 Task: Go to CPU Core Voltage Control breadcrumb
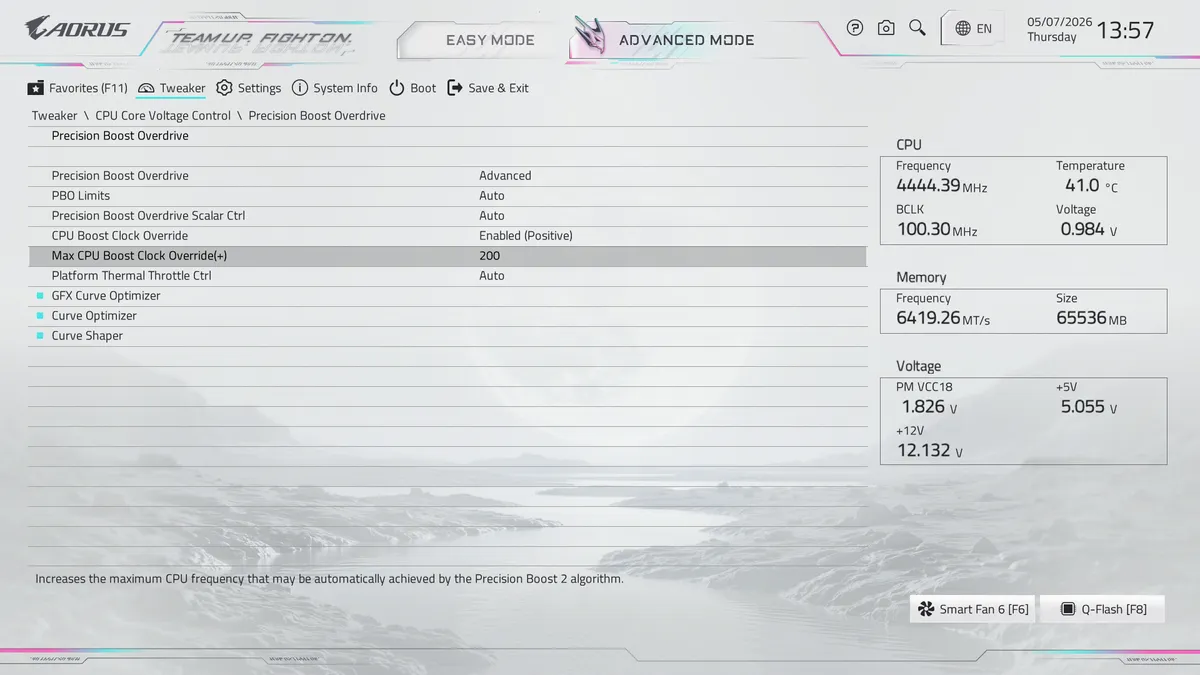[163, 116]
